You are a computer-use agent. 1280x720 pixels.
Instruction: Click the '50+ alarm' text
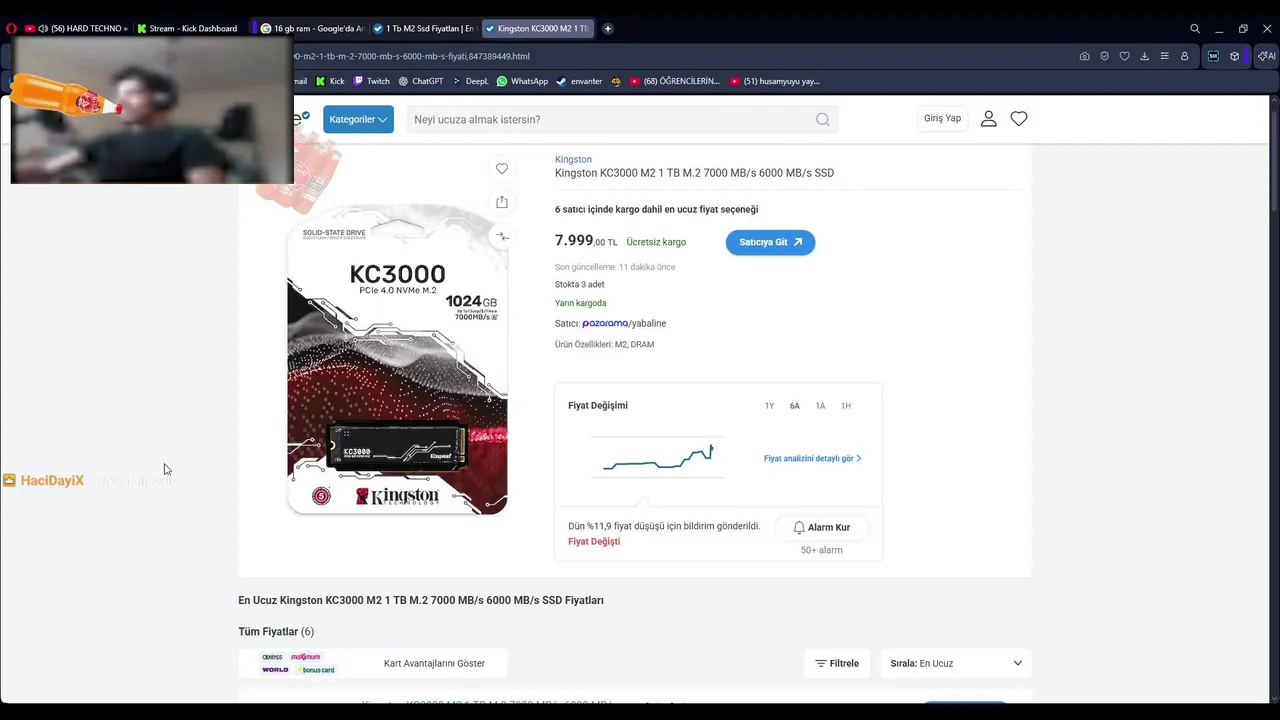coord(821,550)
